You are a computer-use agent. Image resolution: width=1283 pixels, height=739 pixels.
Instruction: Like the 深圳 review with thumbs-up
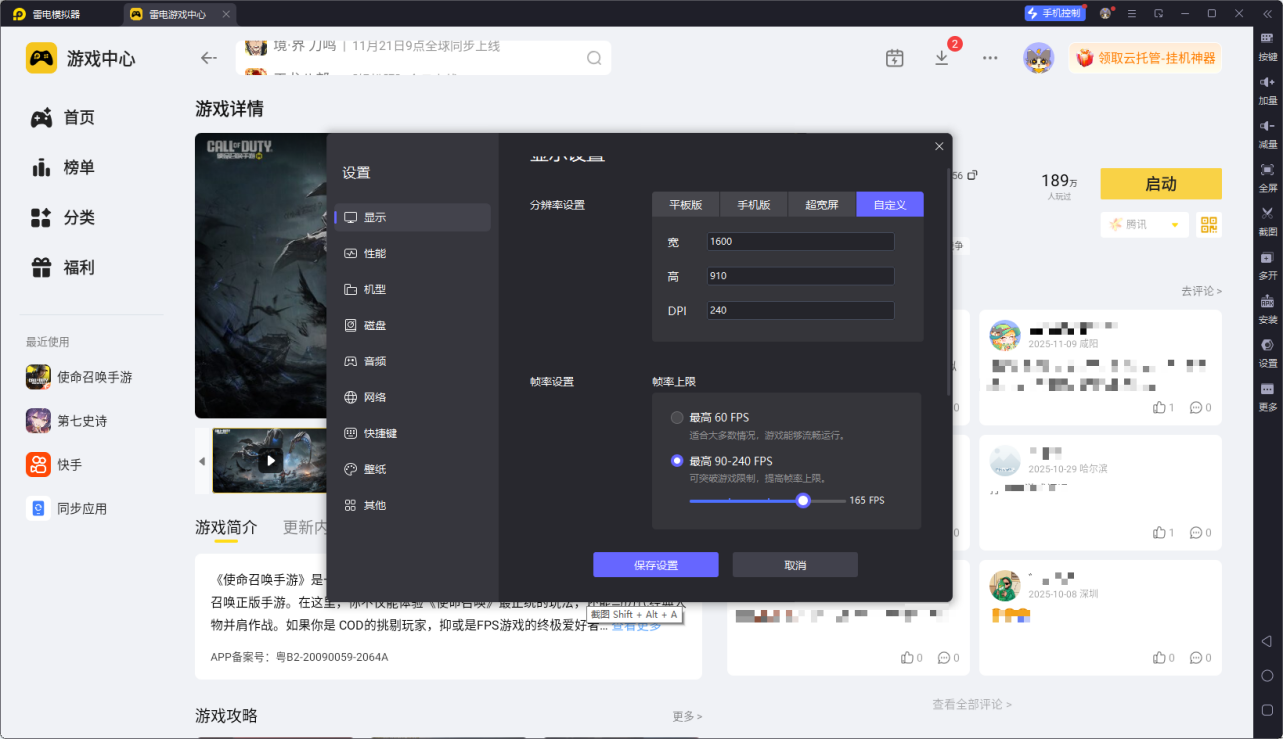(x=1160, y=658)
